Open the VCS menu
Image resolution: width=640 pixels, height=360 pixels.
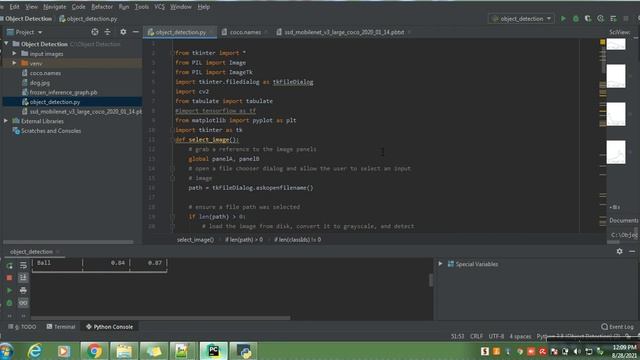point(159,7)
